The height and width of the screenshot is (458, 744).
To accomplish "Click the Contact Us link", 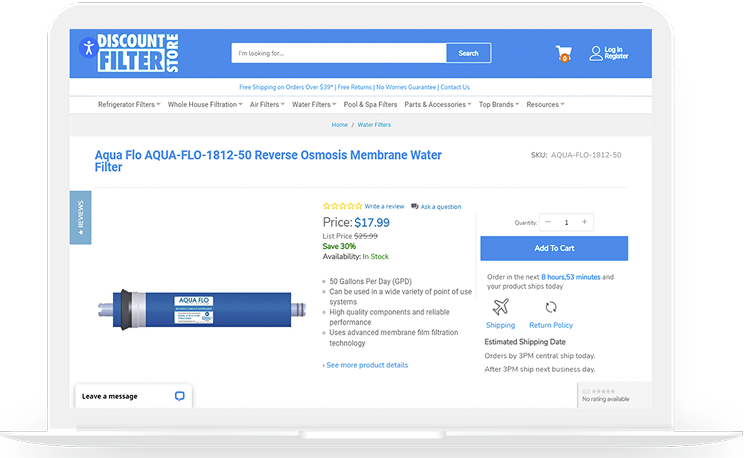I will [x=455, y=87].
